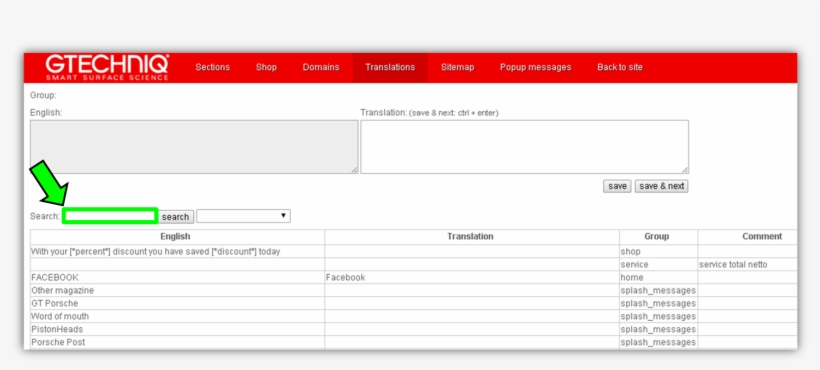820x370 pixels.
Task: Click the save button
Action: [617, 186]
